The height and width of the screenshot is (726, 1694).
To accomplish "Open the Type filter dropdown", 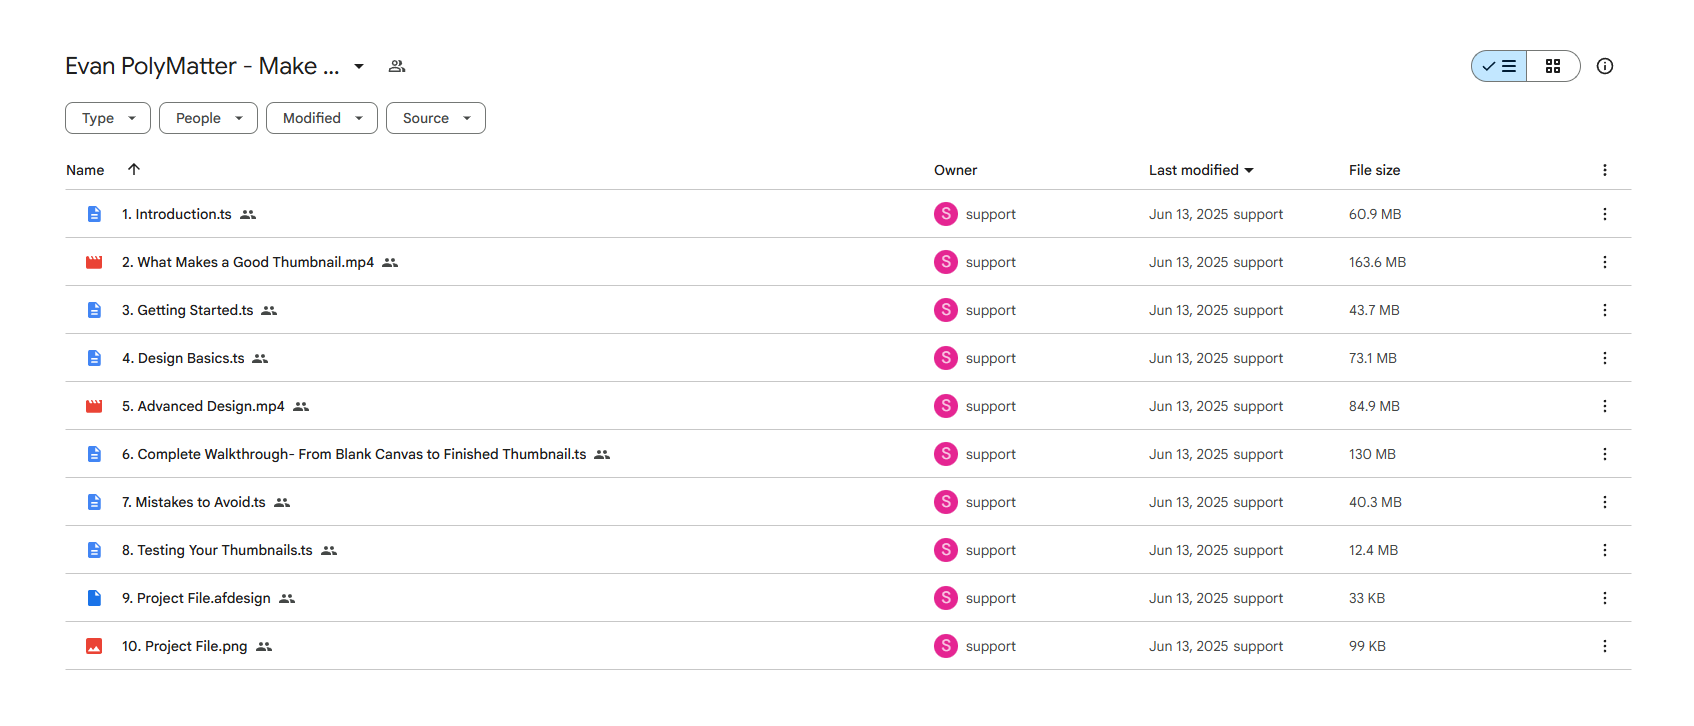I will [108, 118].
